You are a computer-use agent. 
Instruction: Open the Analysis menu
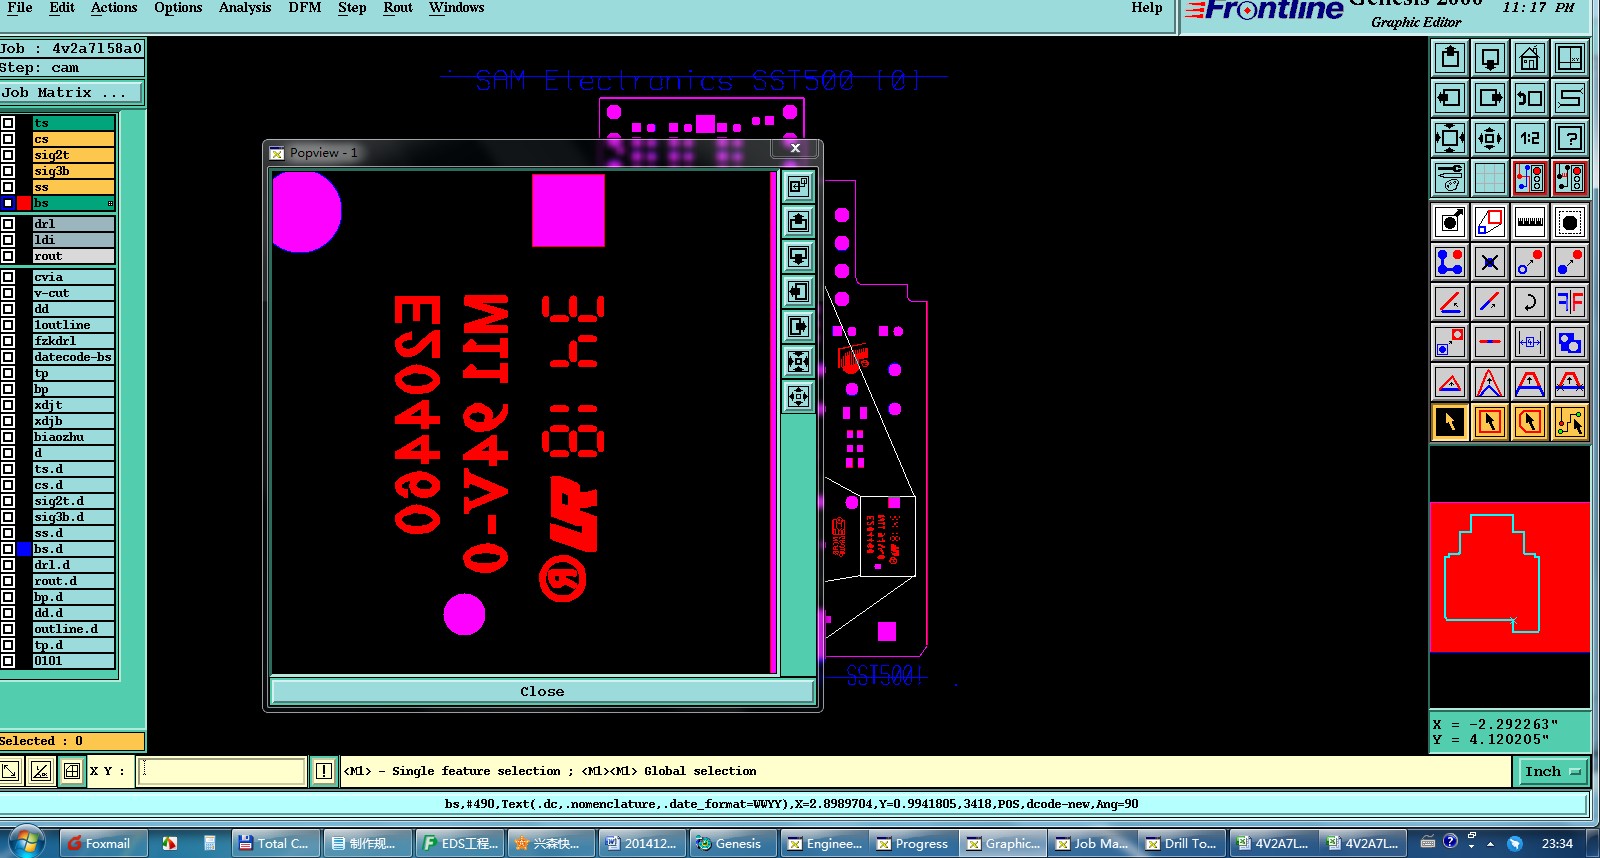pyautogui.click(x=245, y=8)
